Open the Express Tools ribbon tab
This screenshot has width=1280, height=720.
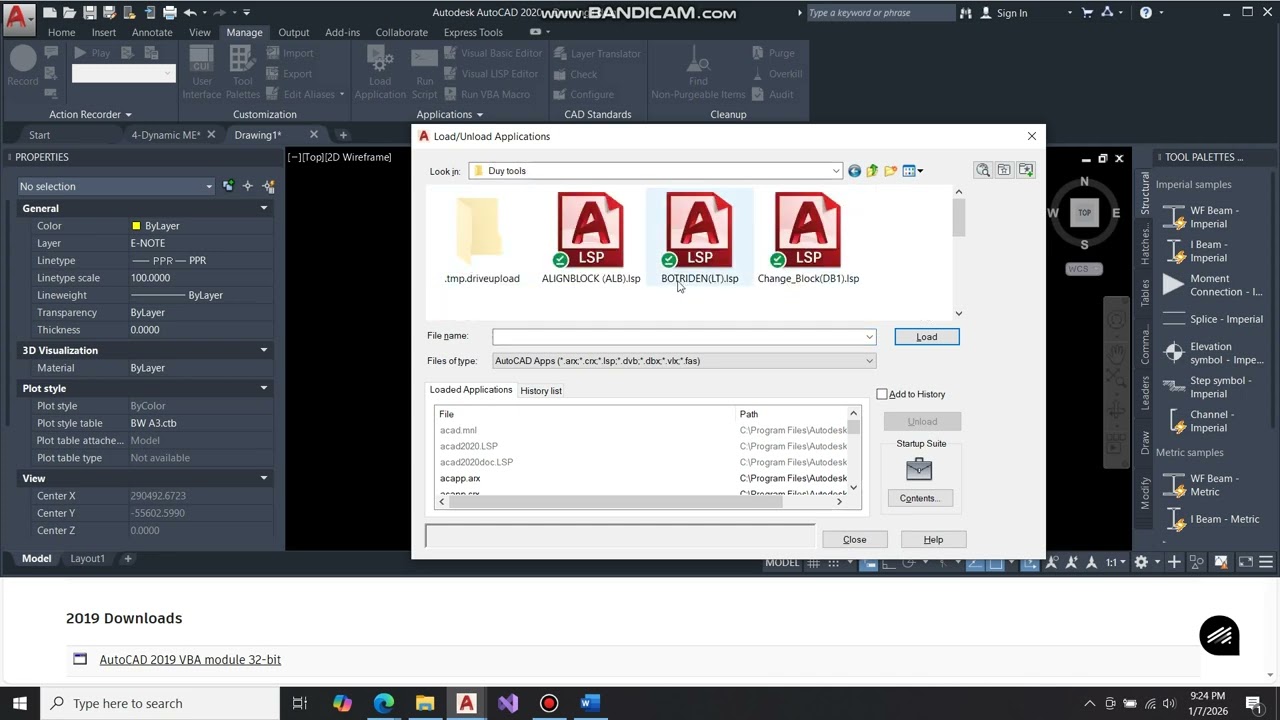coord(473,32)
